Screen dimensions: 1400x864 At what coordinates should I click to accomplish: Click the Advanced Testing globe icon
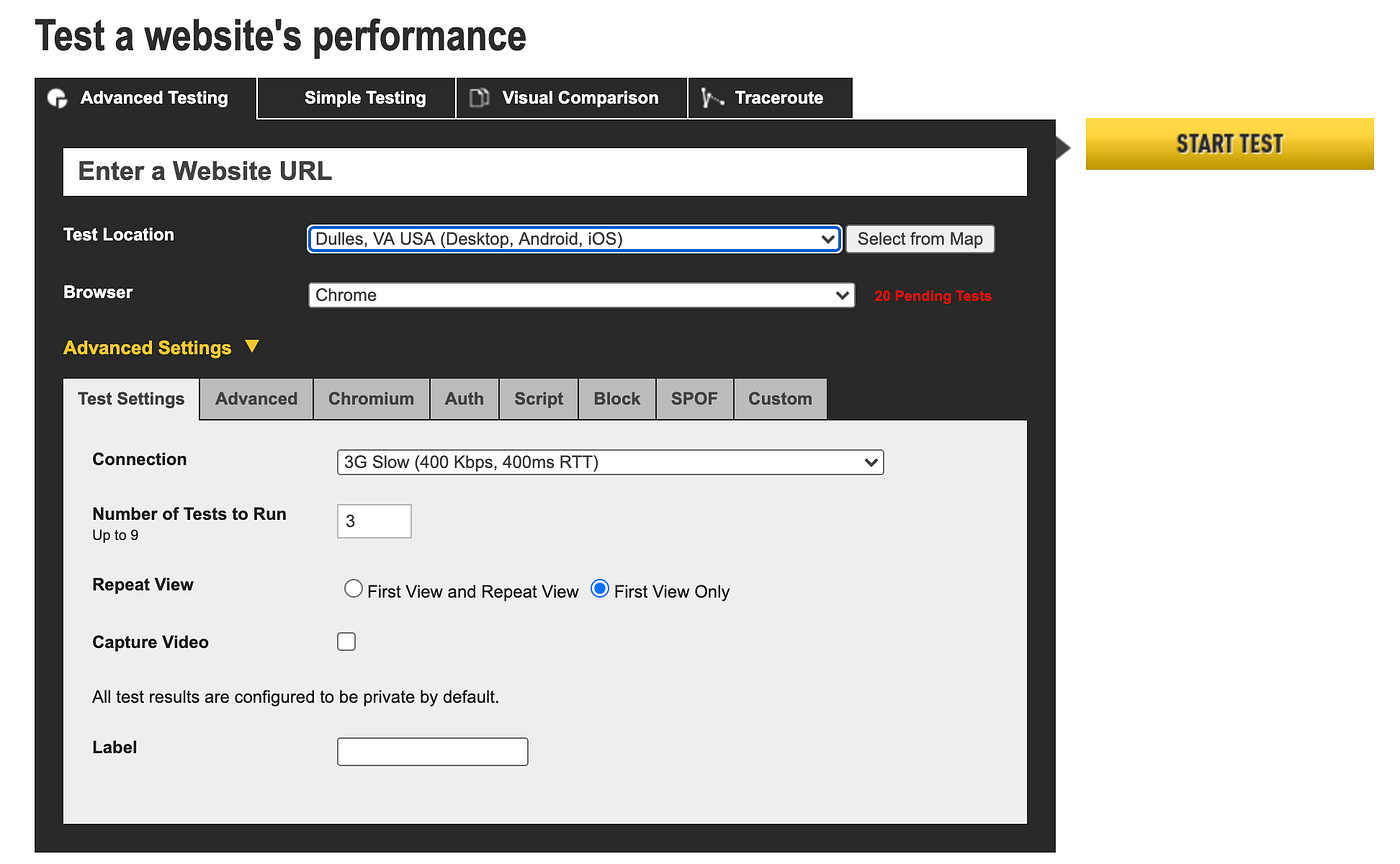pos(57,98)
